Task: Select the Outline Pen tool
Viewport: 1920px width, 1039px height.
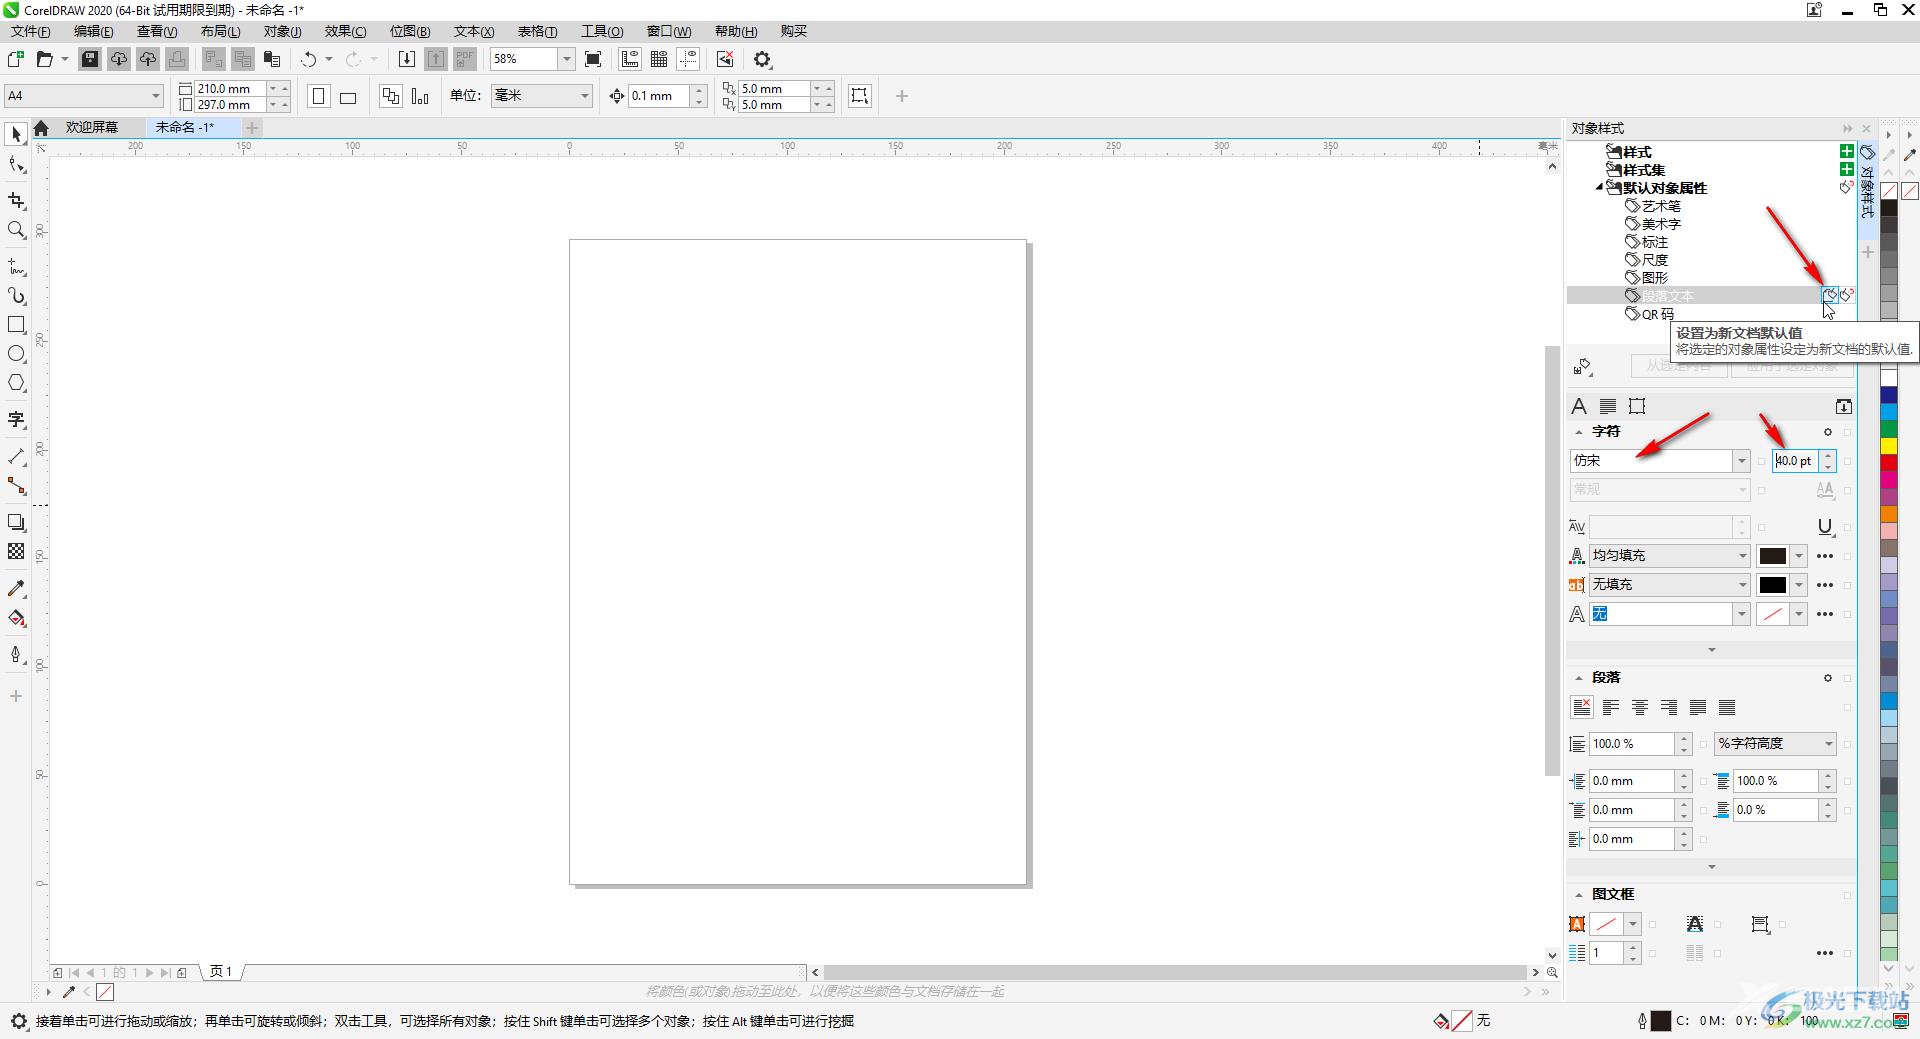Action: click(x=16, y=654)
